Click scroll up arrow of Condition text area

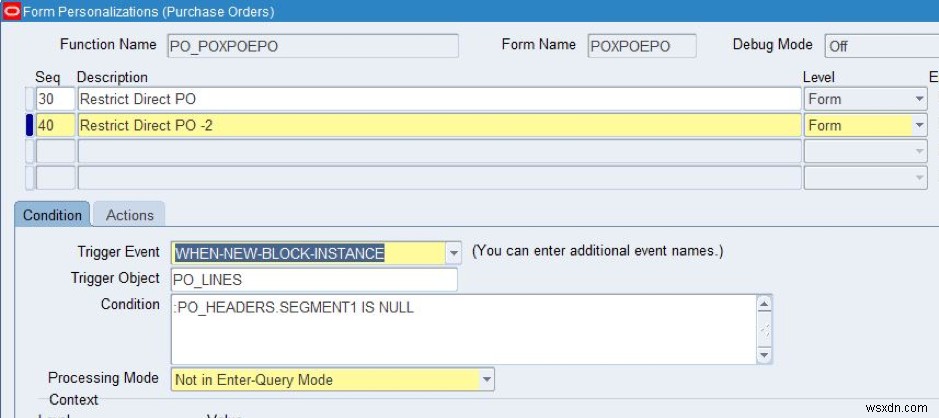(x=764, y=304)
